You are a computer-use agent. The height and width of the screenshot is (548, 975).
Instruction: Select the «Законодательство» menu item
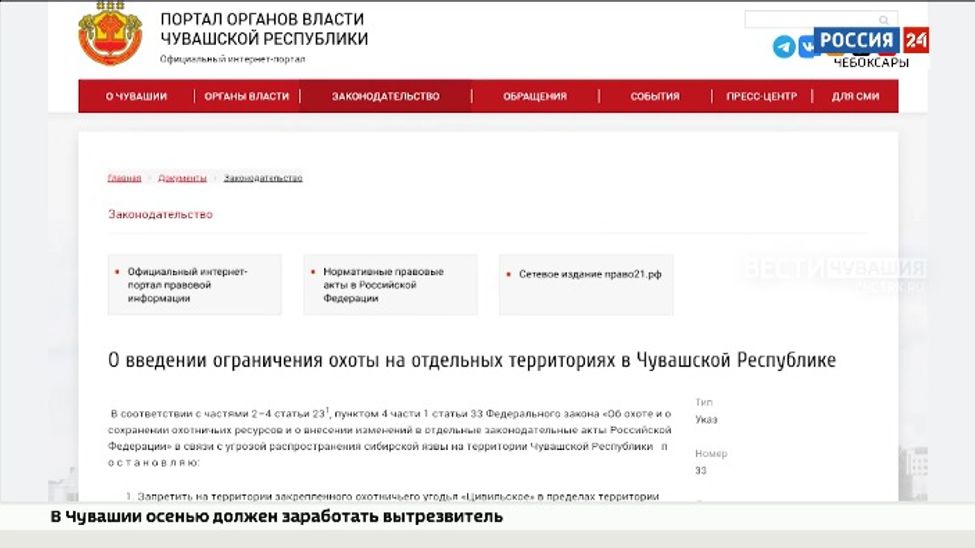386,96
